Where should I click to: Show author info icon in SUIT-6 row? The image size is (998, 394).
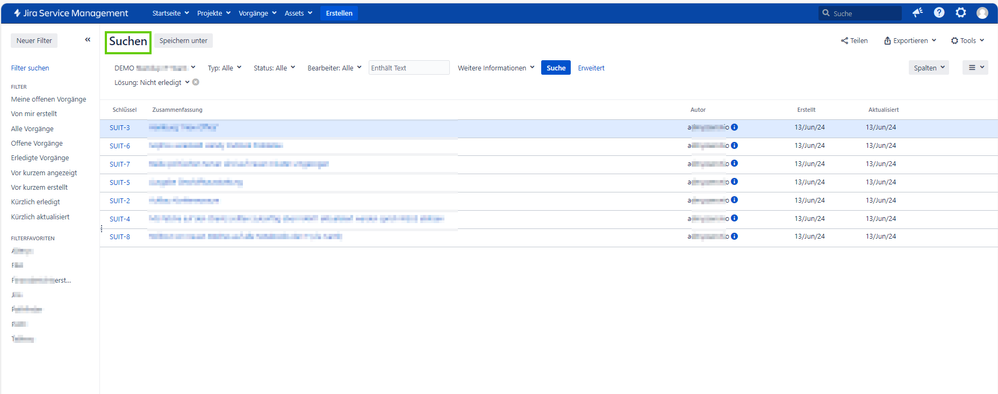[x=734, y=146]
